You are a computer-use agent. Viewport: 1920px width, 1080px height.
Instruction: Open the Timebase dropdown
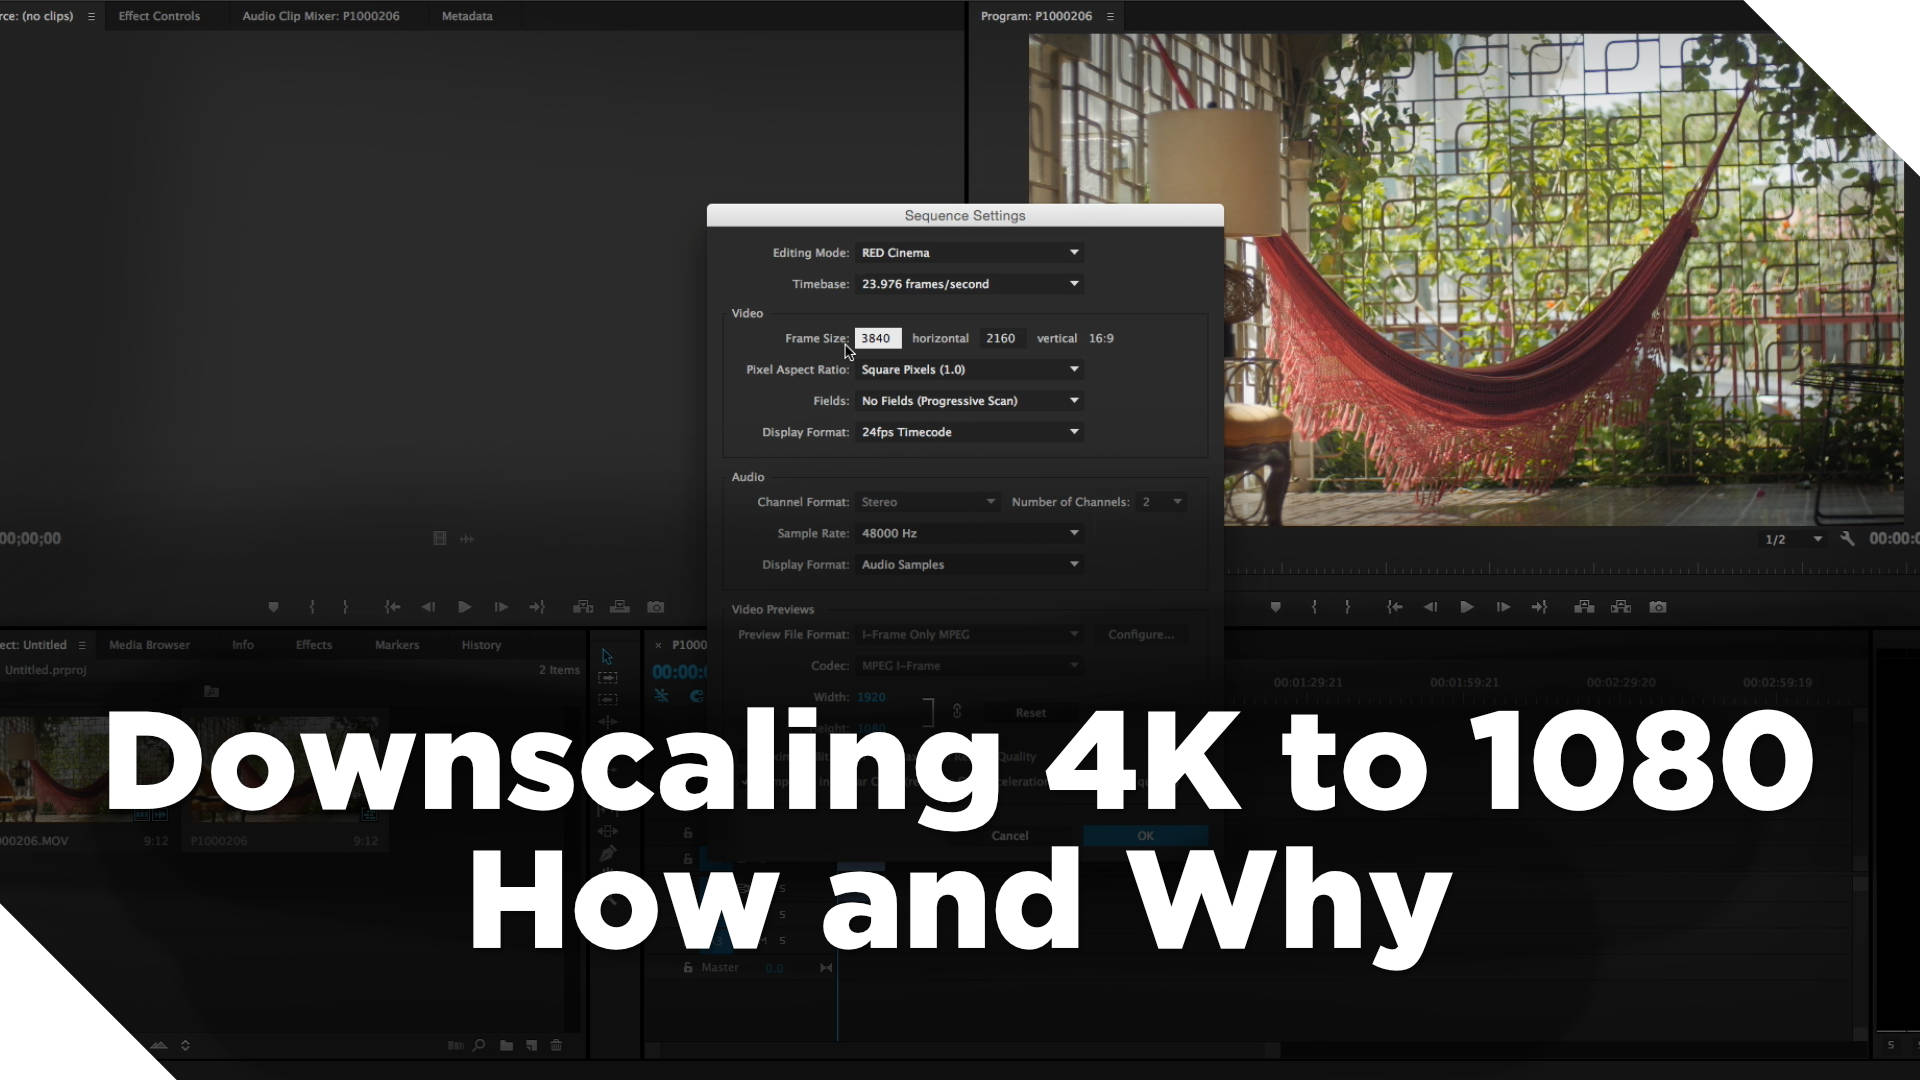[x=969, y=284]
